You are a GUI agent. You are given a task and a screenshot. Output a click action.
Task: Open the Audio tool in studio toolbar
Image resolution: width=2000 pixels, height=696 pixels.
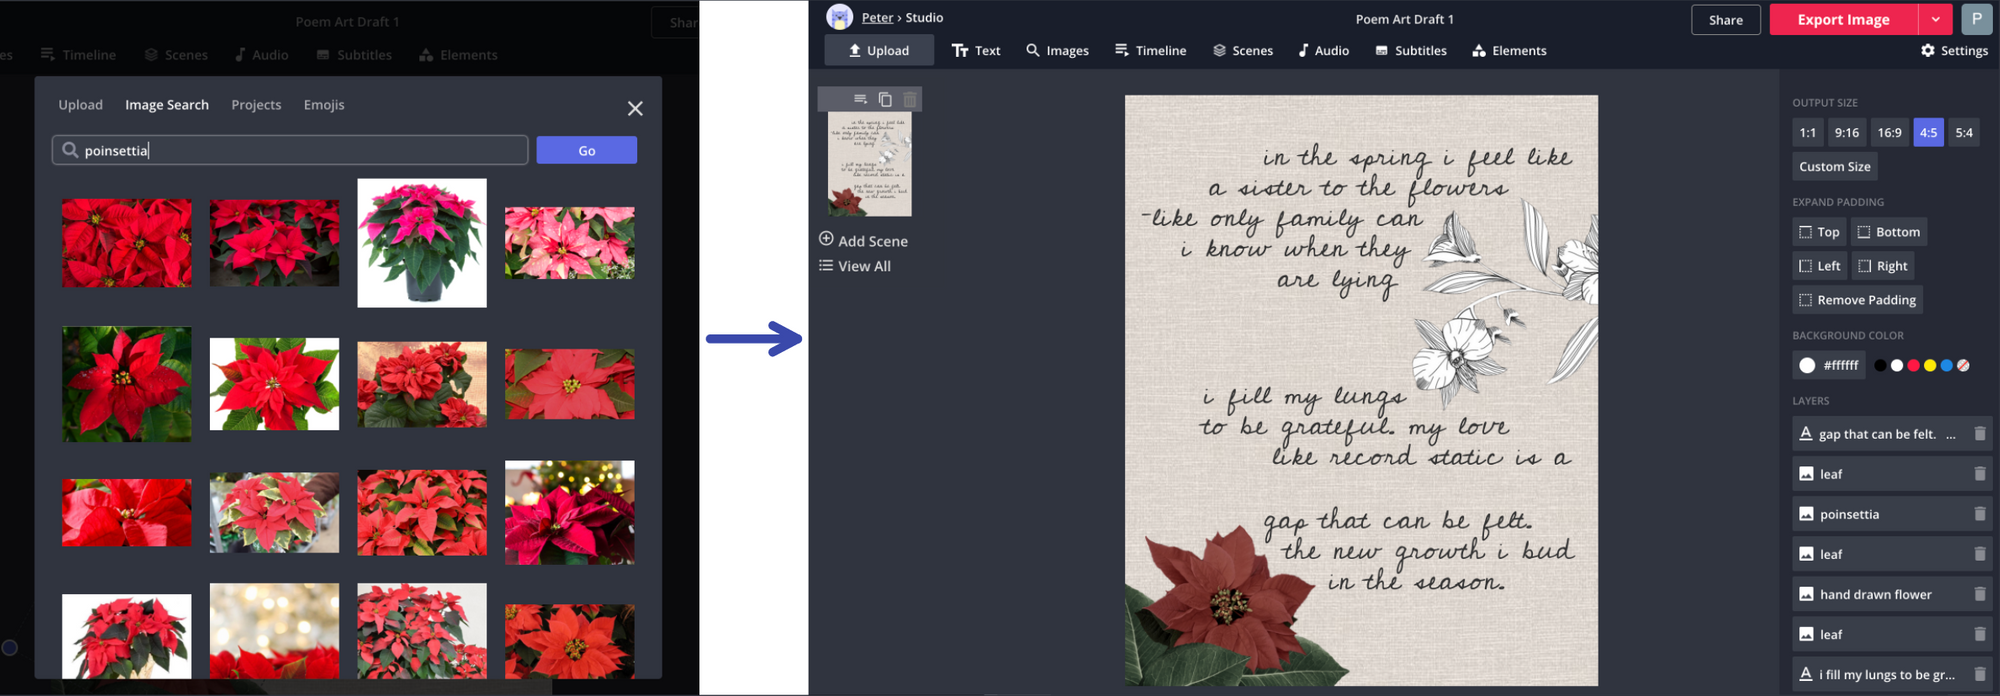point(1323,51)
